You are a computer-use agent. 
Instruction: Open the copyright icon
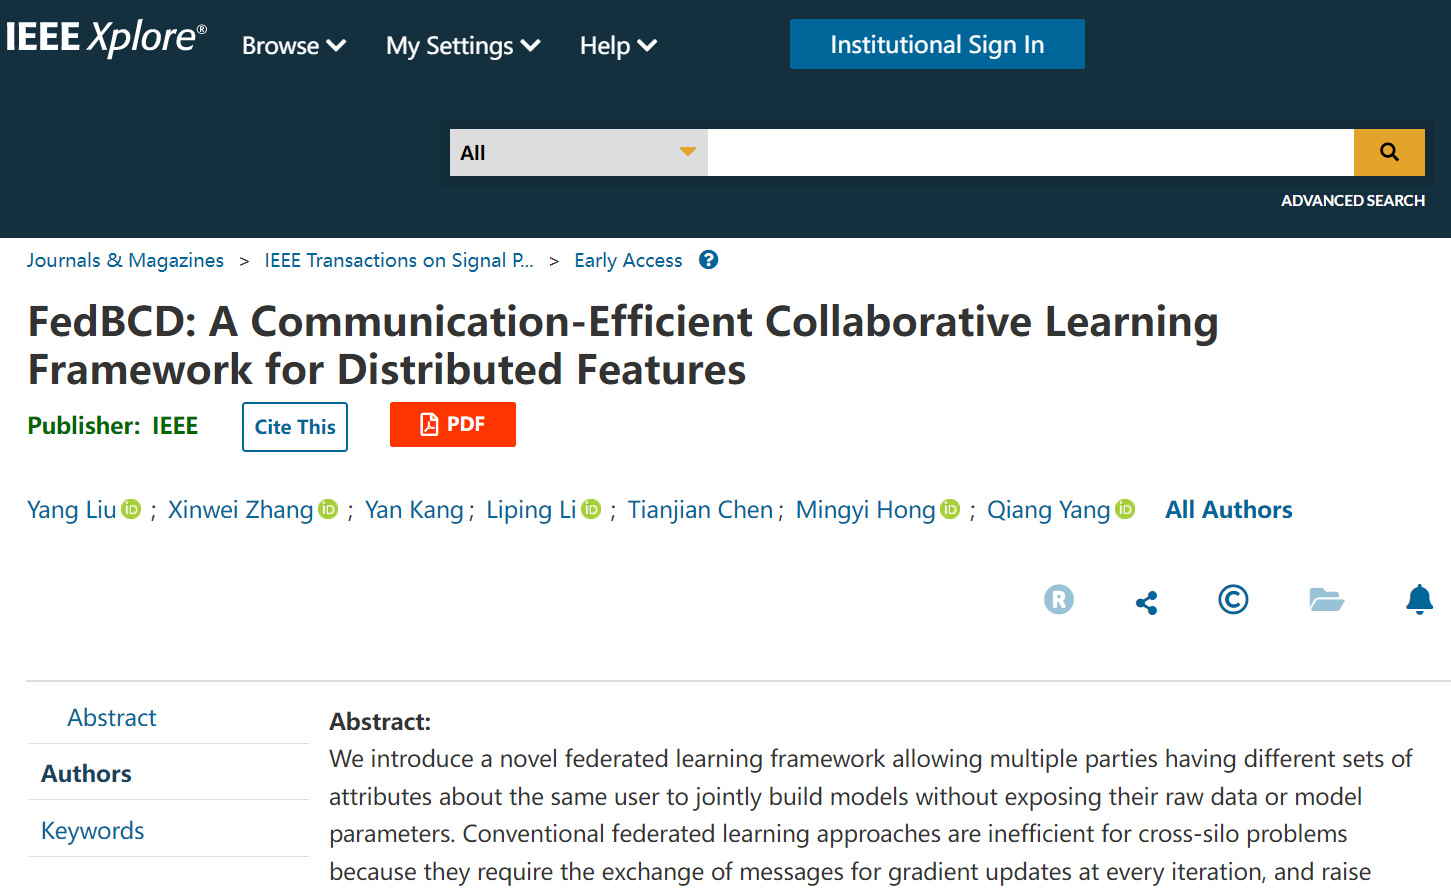pyautogui.click(x=1232, y=599)
